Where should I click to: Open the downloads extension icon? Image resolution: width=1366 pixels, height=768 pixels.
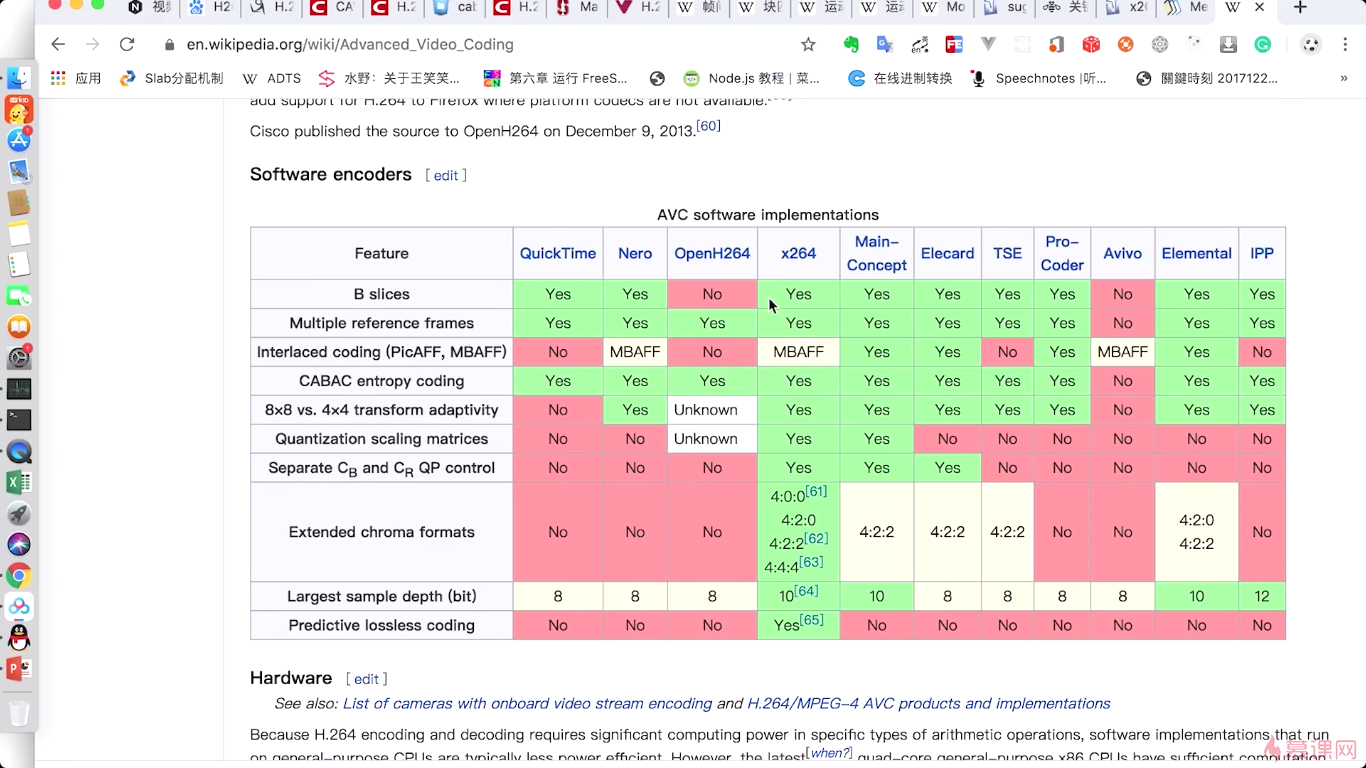tap(1228, 44)
